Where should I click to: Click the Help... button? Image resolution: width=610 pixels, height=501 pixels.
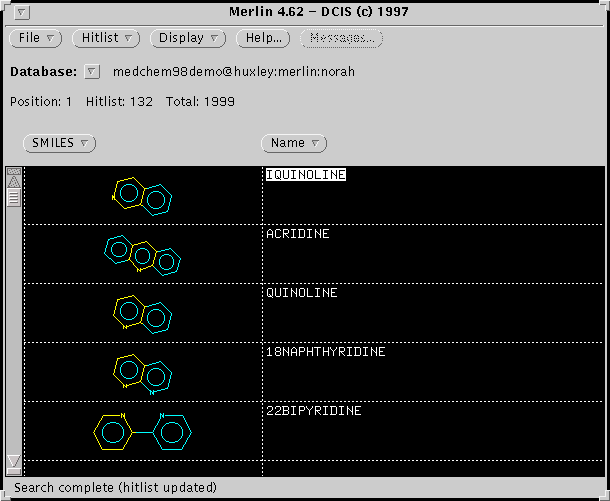point(263,38)
